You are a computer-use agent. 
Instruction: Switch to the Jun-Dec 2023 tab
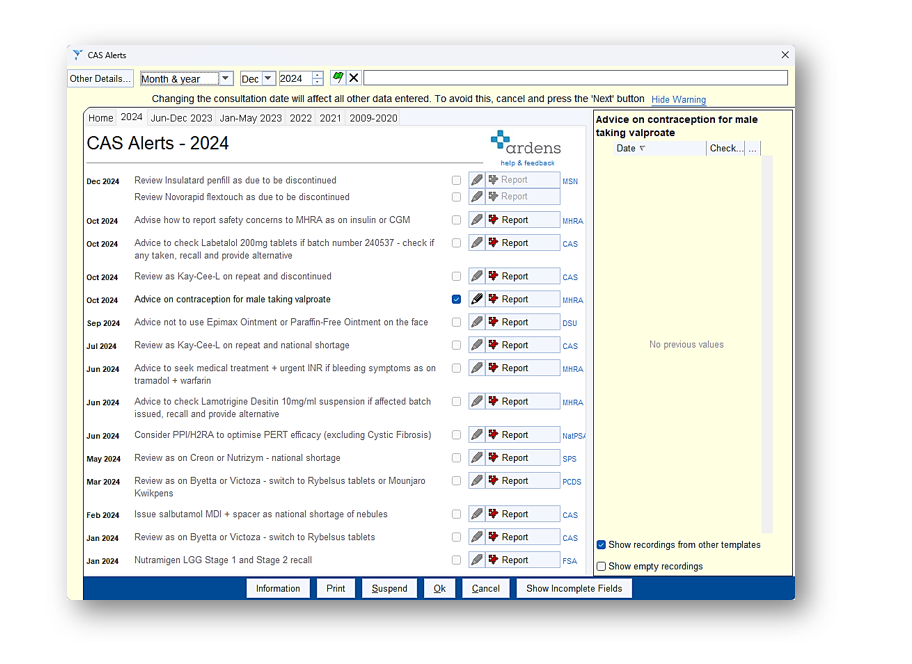[x=181, y=118]
